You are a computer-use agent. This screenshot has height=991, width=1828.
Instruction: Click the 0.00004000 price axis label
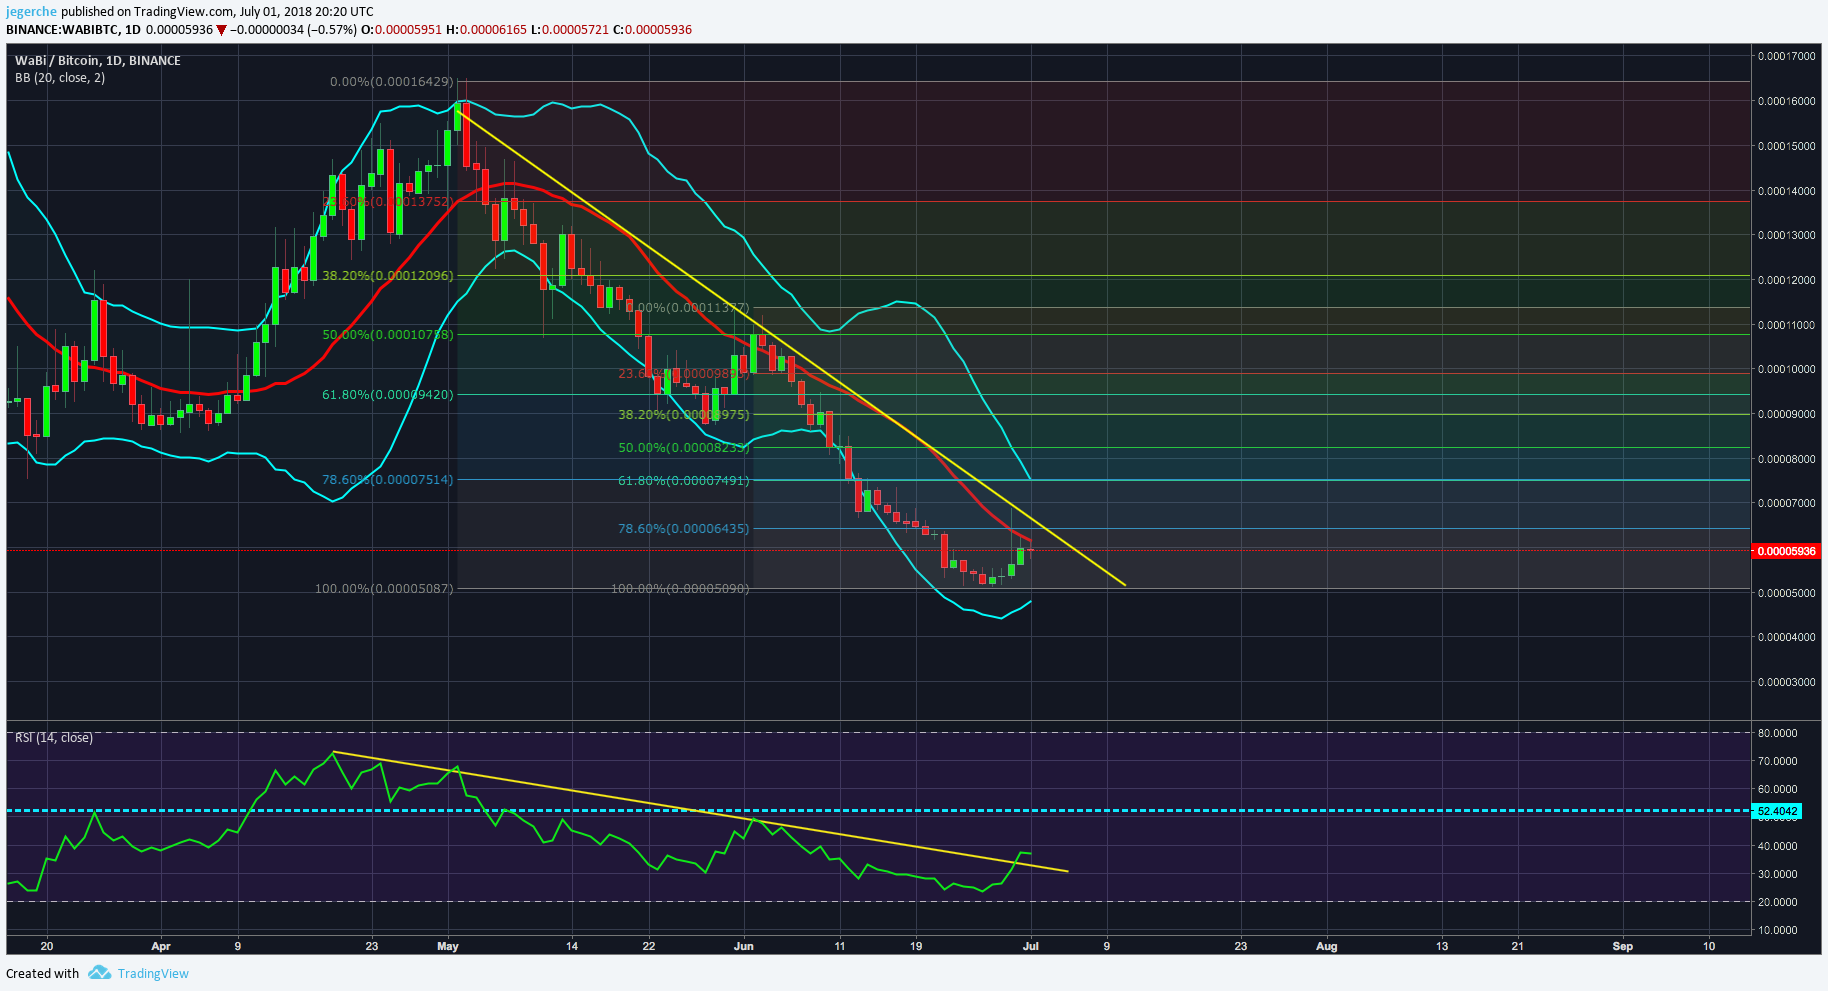(1787, 637)
